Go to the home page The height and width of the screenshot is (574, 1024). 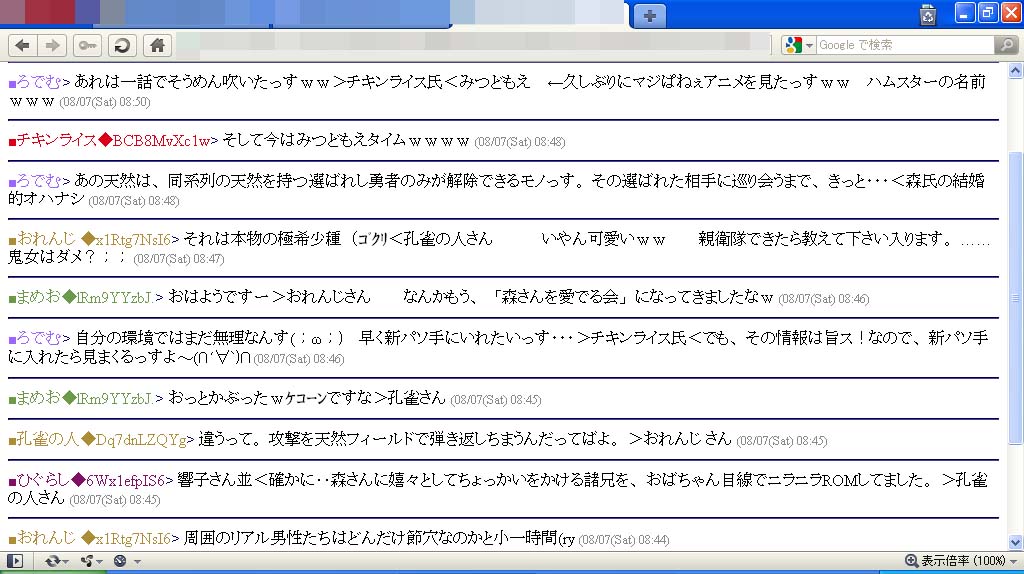pyautogui.click(x=157, y=45)
